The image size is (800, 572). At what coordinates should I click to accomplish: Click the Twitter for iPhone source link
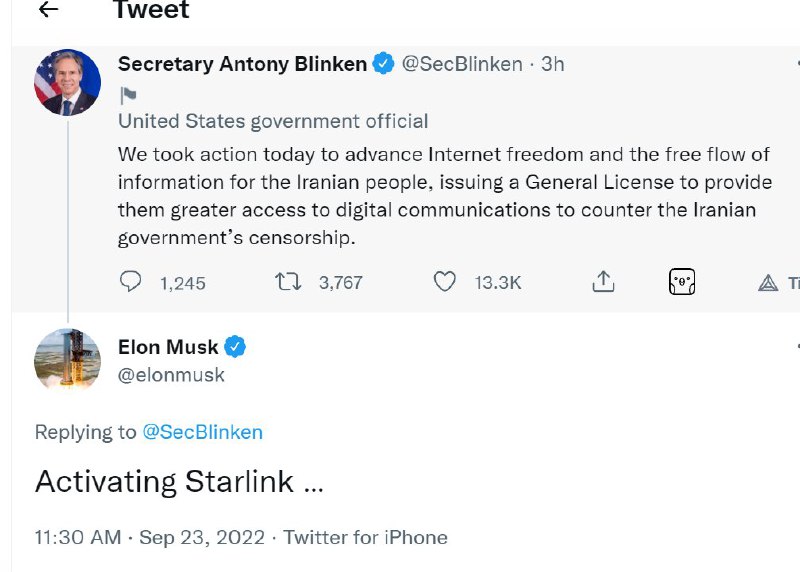pyautogui.click(x=365, y=537)
